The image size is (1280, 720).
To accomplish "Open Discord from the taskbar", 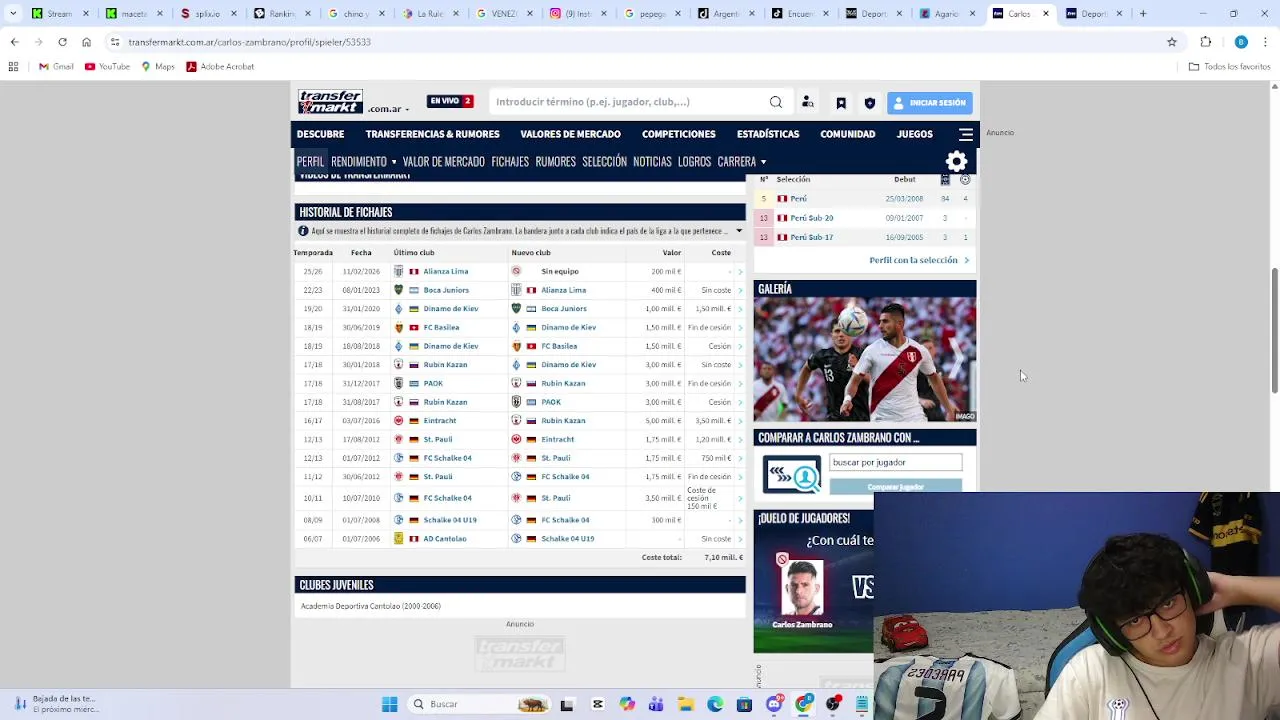I will pos(774,704).
